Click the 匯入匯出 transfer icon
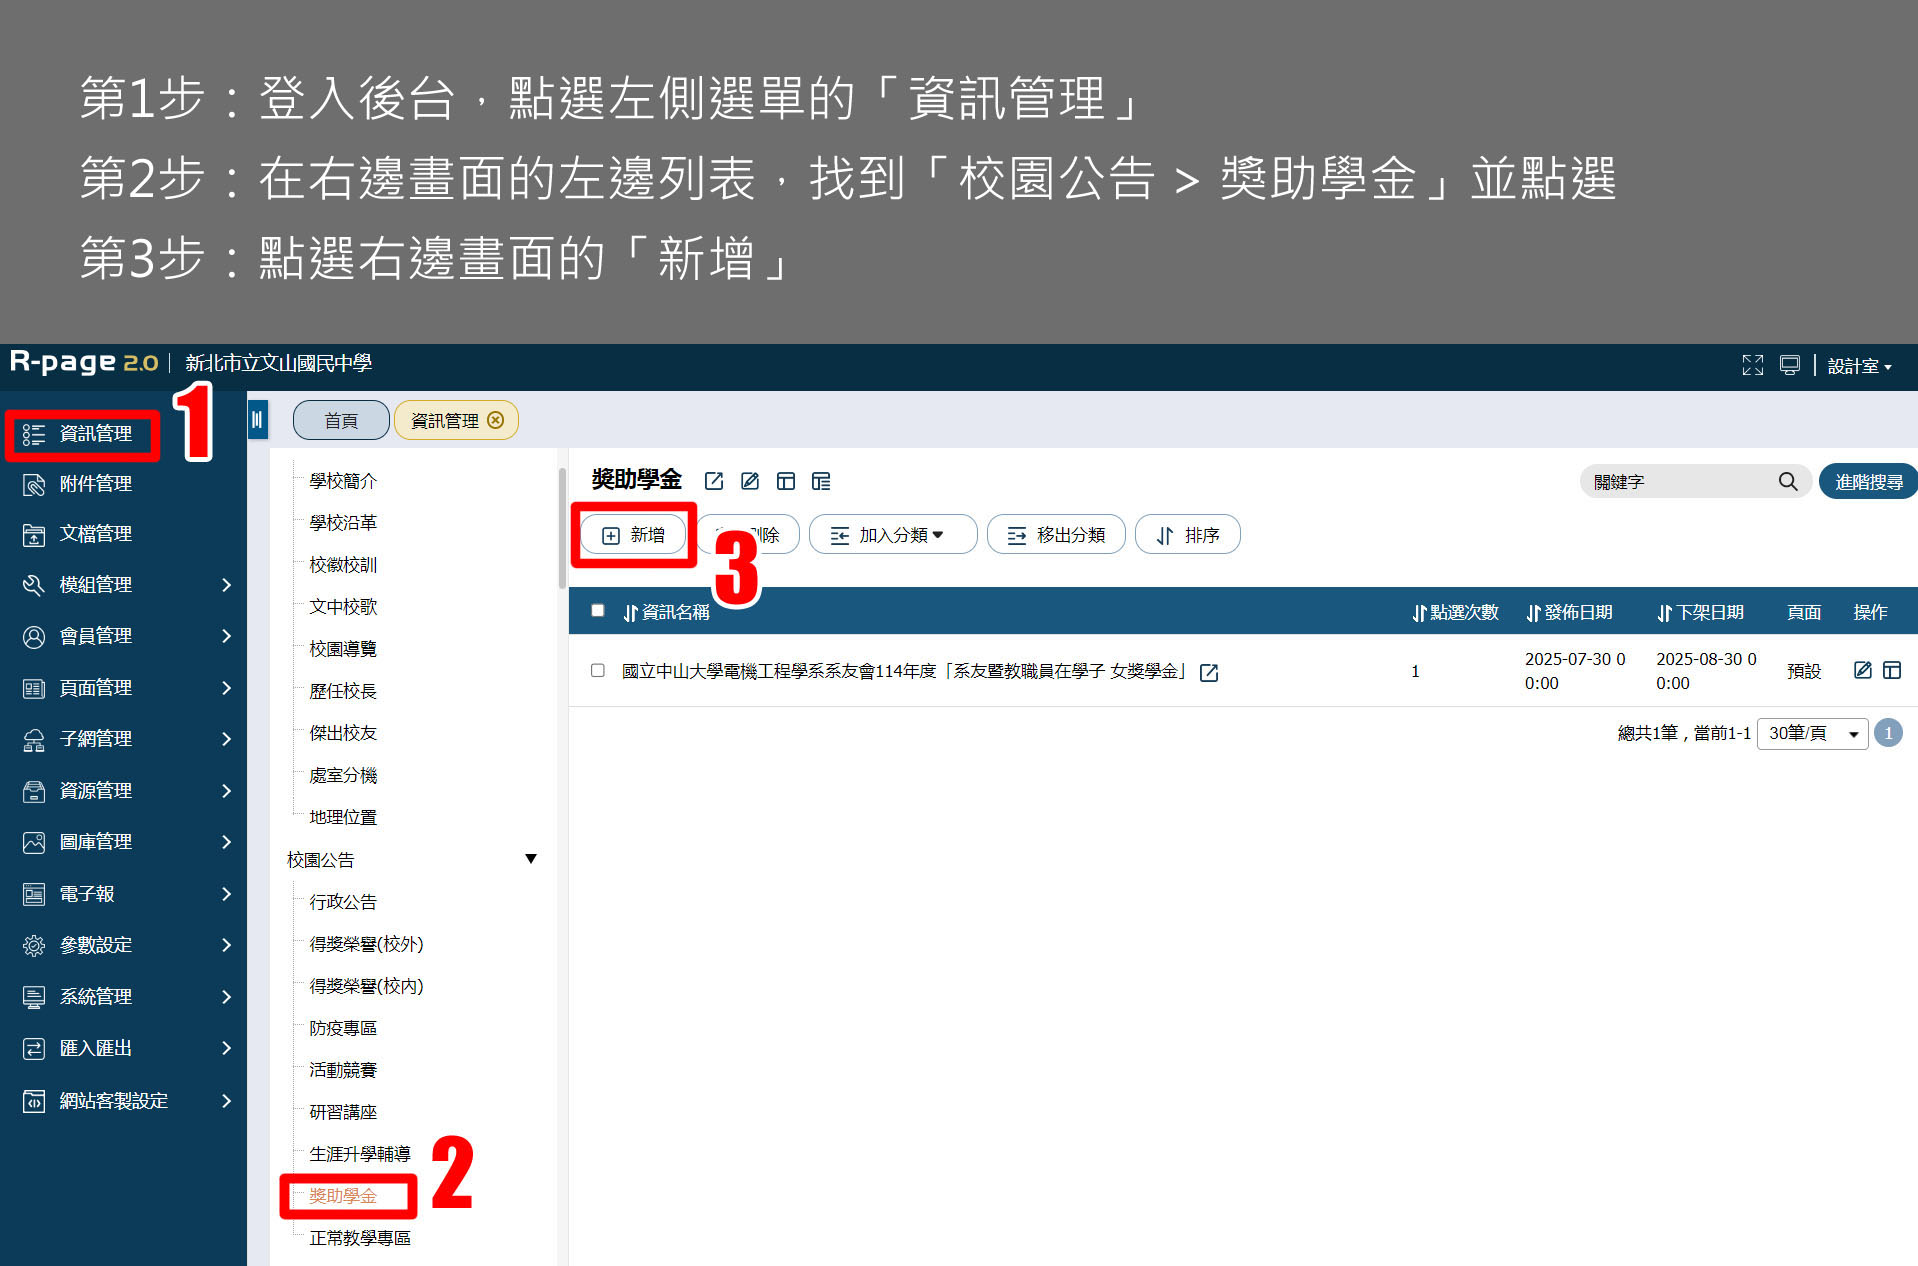1918x1266 pixels. click(x=34, y=1049)
